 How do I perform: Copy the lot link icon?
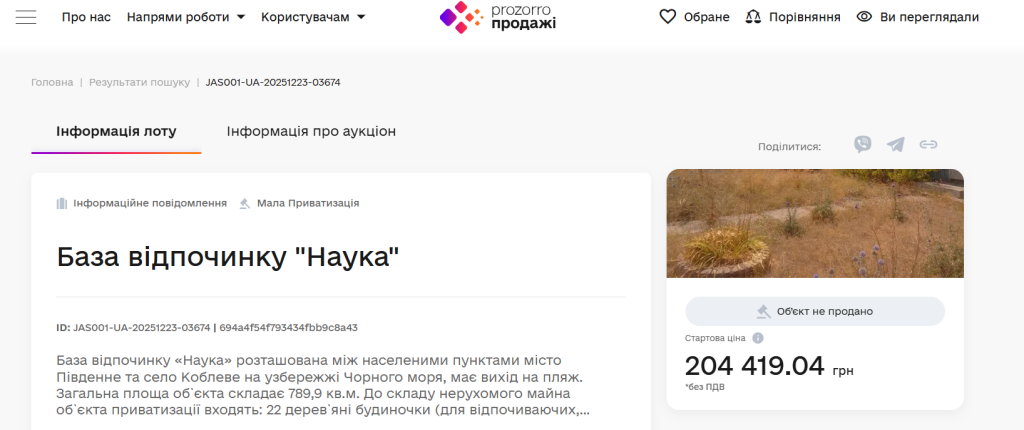928,145
